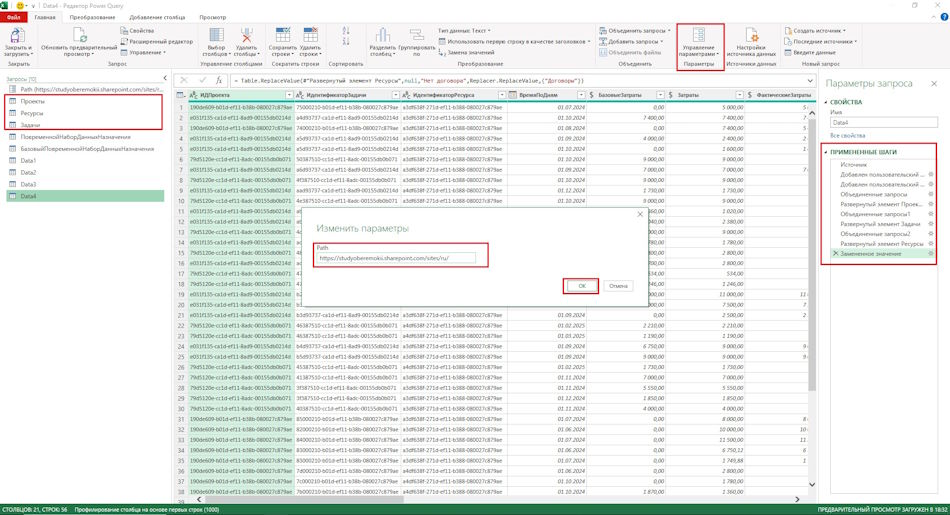This screenshot has width=950, height=515.
Task: Click Replace Values (Замена значений) command
Action: pos(466,52)
